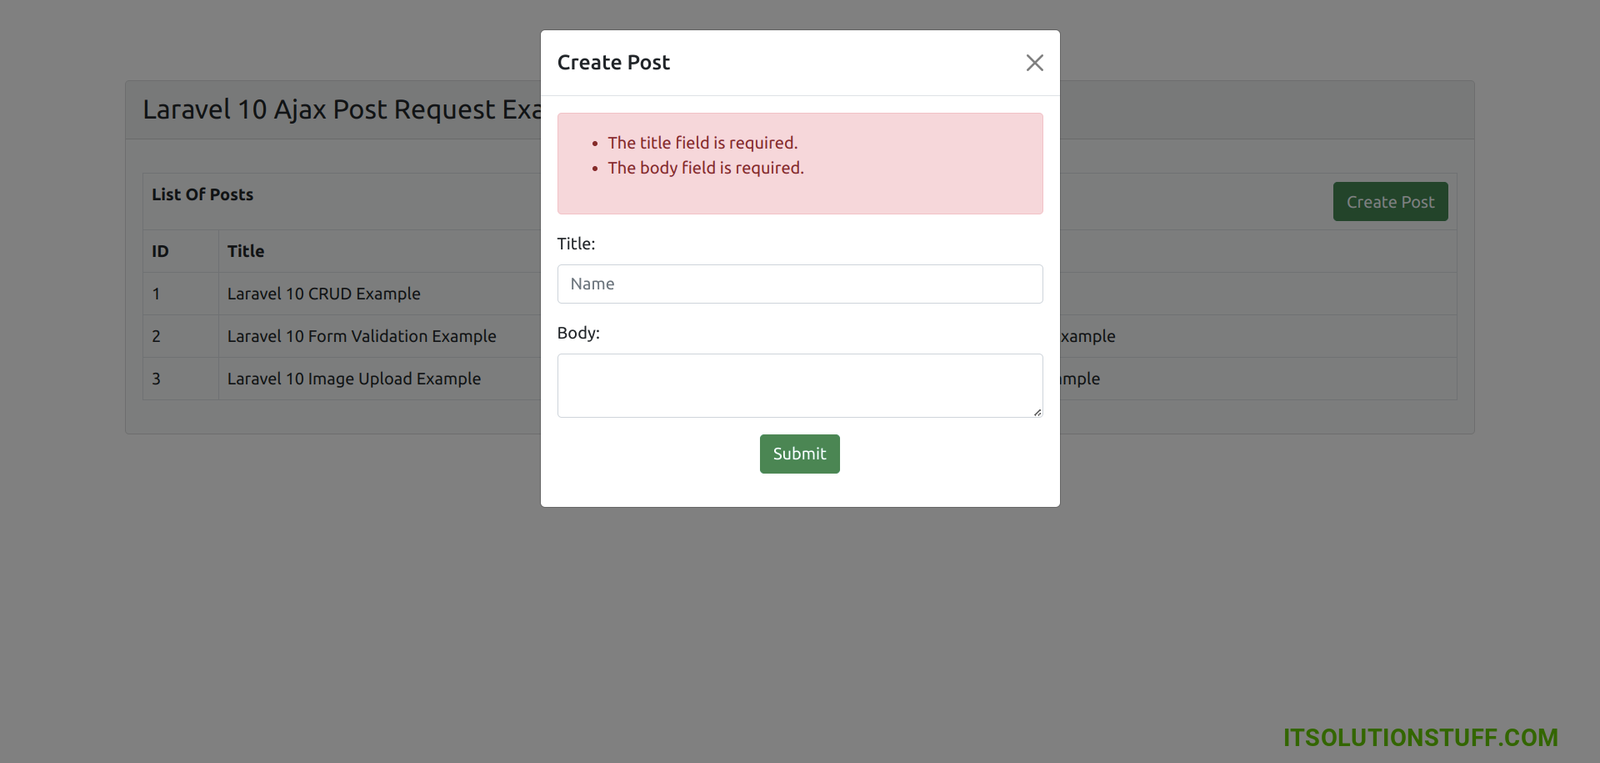This screenshot has width=1600, height=763.
Task: Click the "Body:" form label
Action: click(x=578, y=333)
